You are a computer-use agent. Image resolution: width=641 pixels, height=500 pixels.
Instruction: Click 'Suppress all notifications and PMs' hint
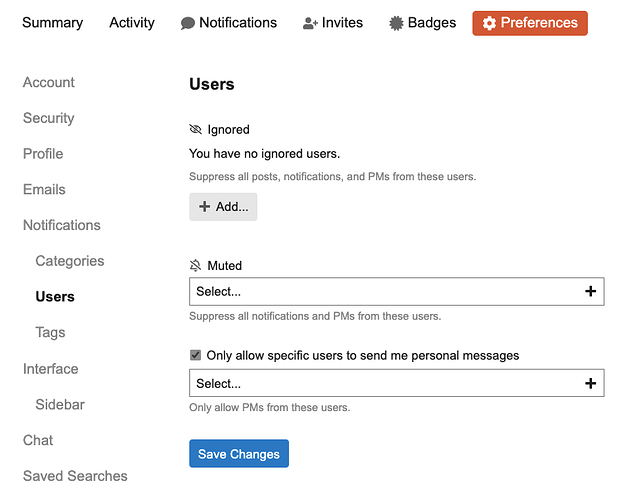coord(315,316)
